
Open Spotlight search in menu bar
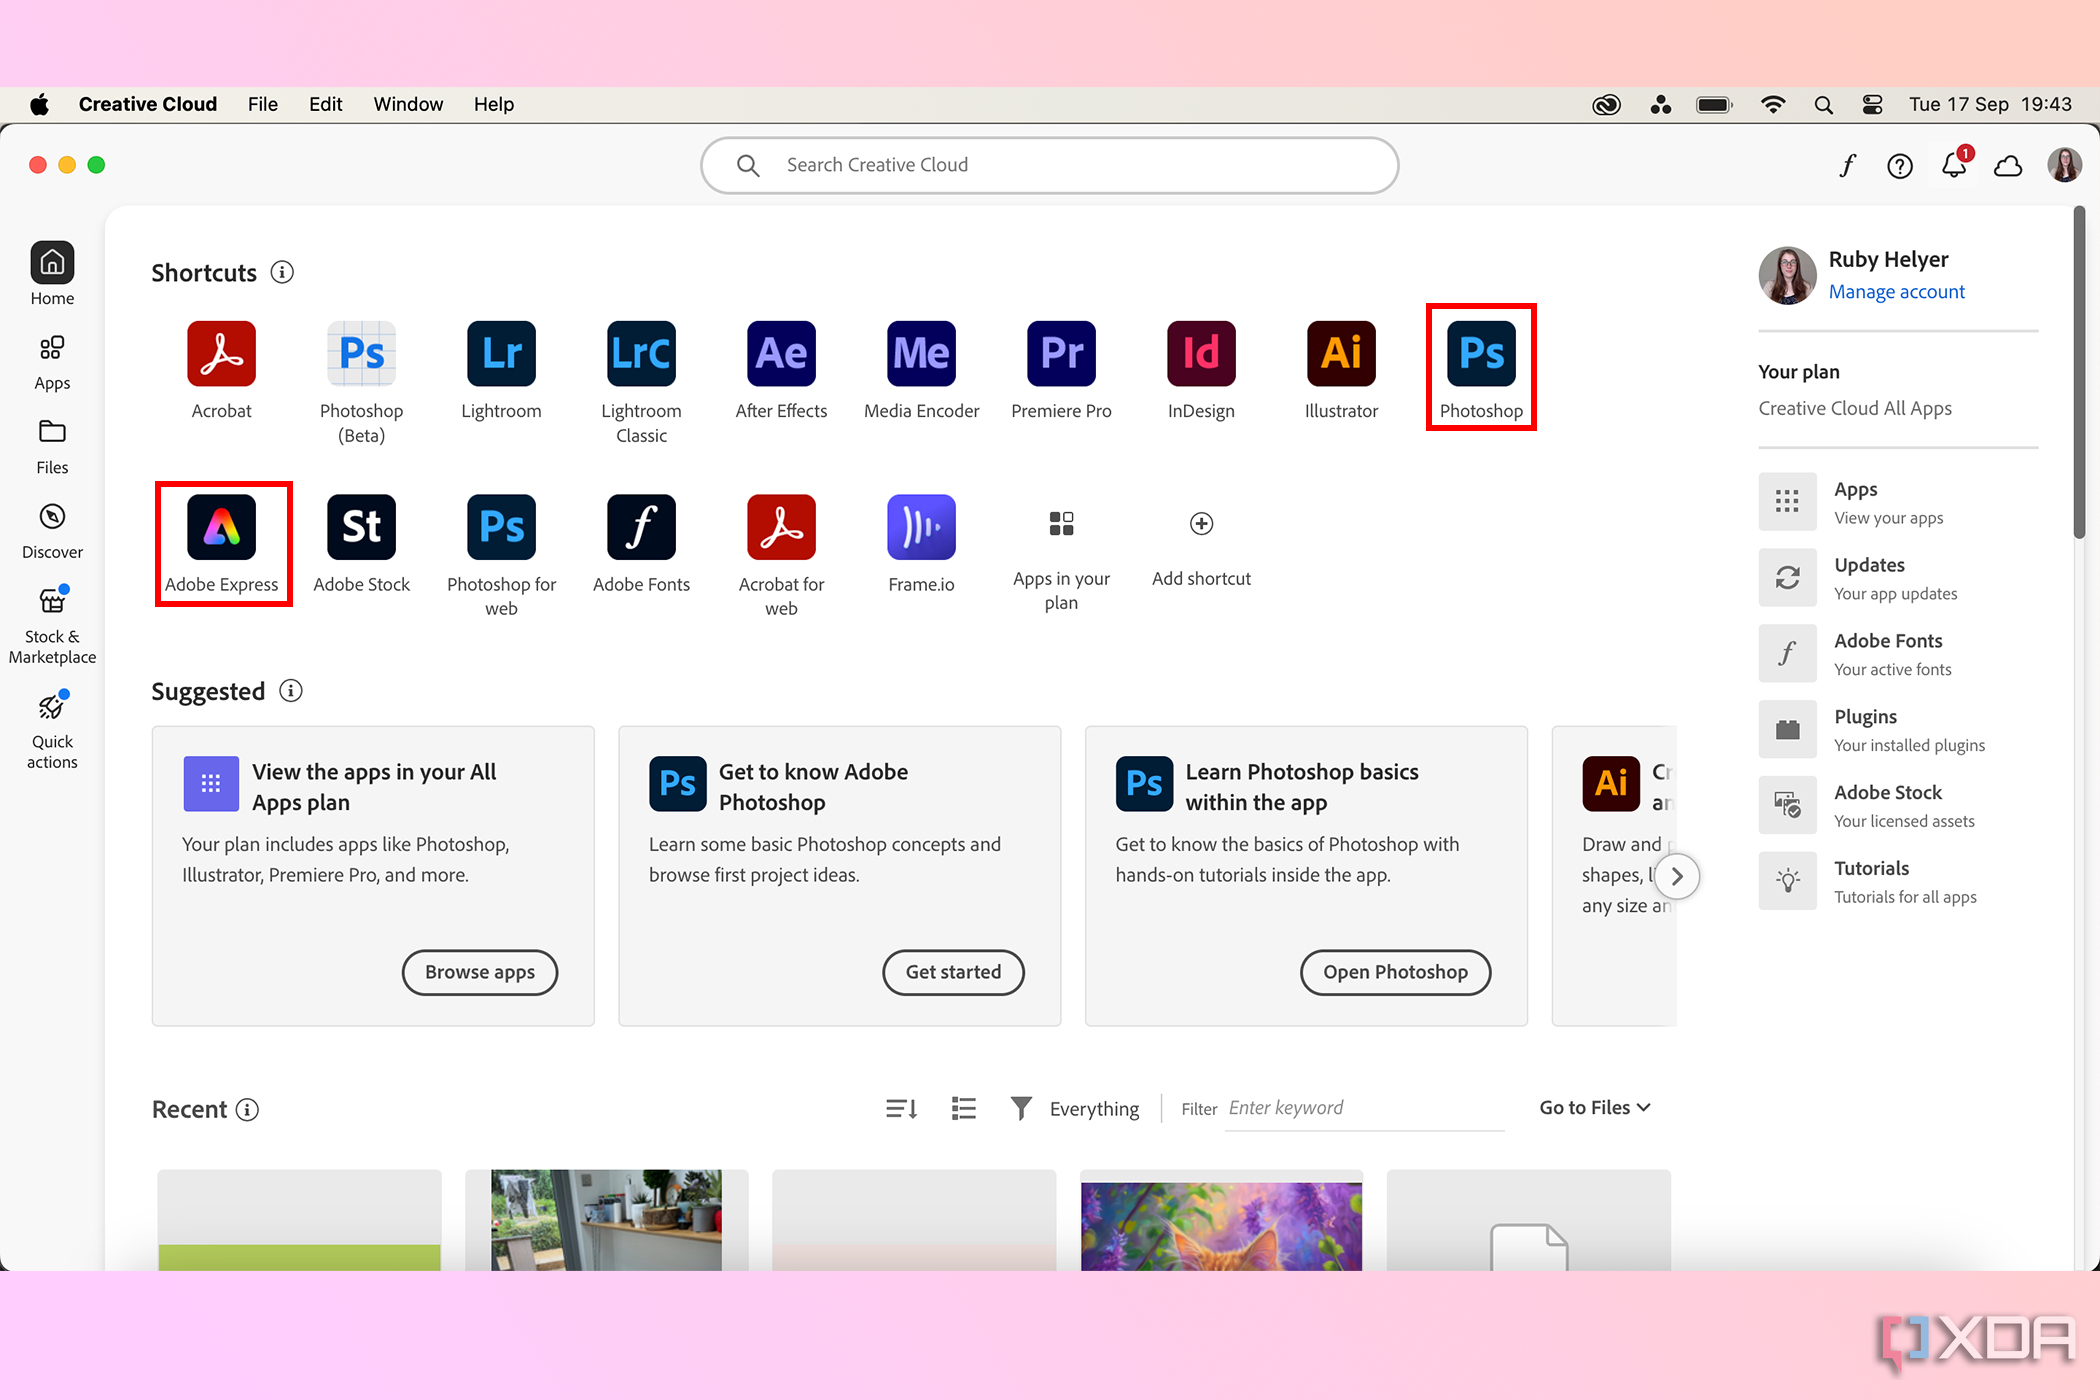(1824, 105)
